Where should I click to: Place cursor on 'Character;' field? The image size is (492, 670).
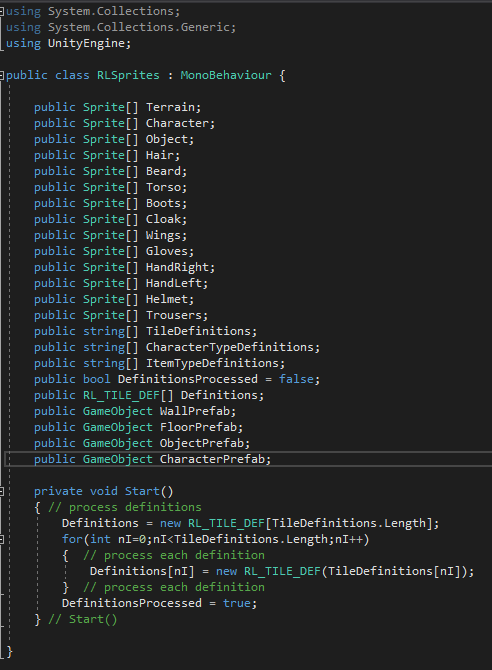[x=180, y=123]
